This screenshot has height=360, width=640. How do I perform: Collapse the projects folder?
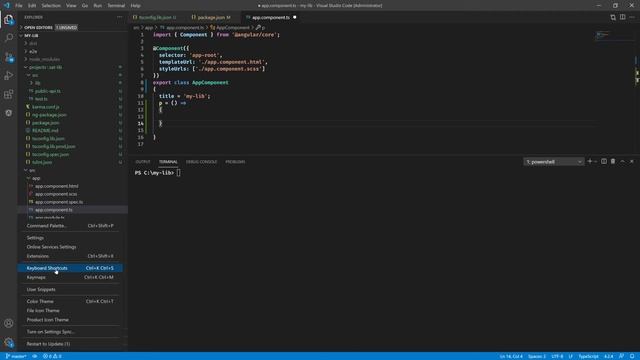pyautogui.click(x=45, y=67)
